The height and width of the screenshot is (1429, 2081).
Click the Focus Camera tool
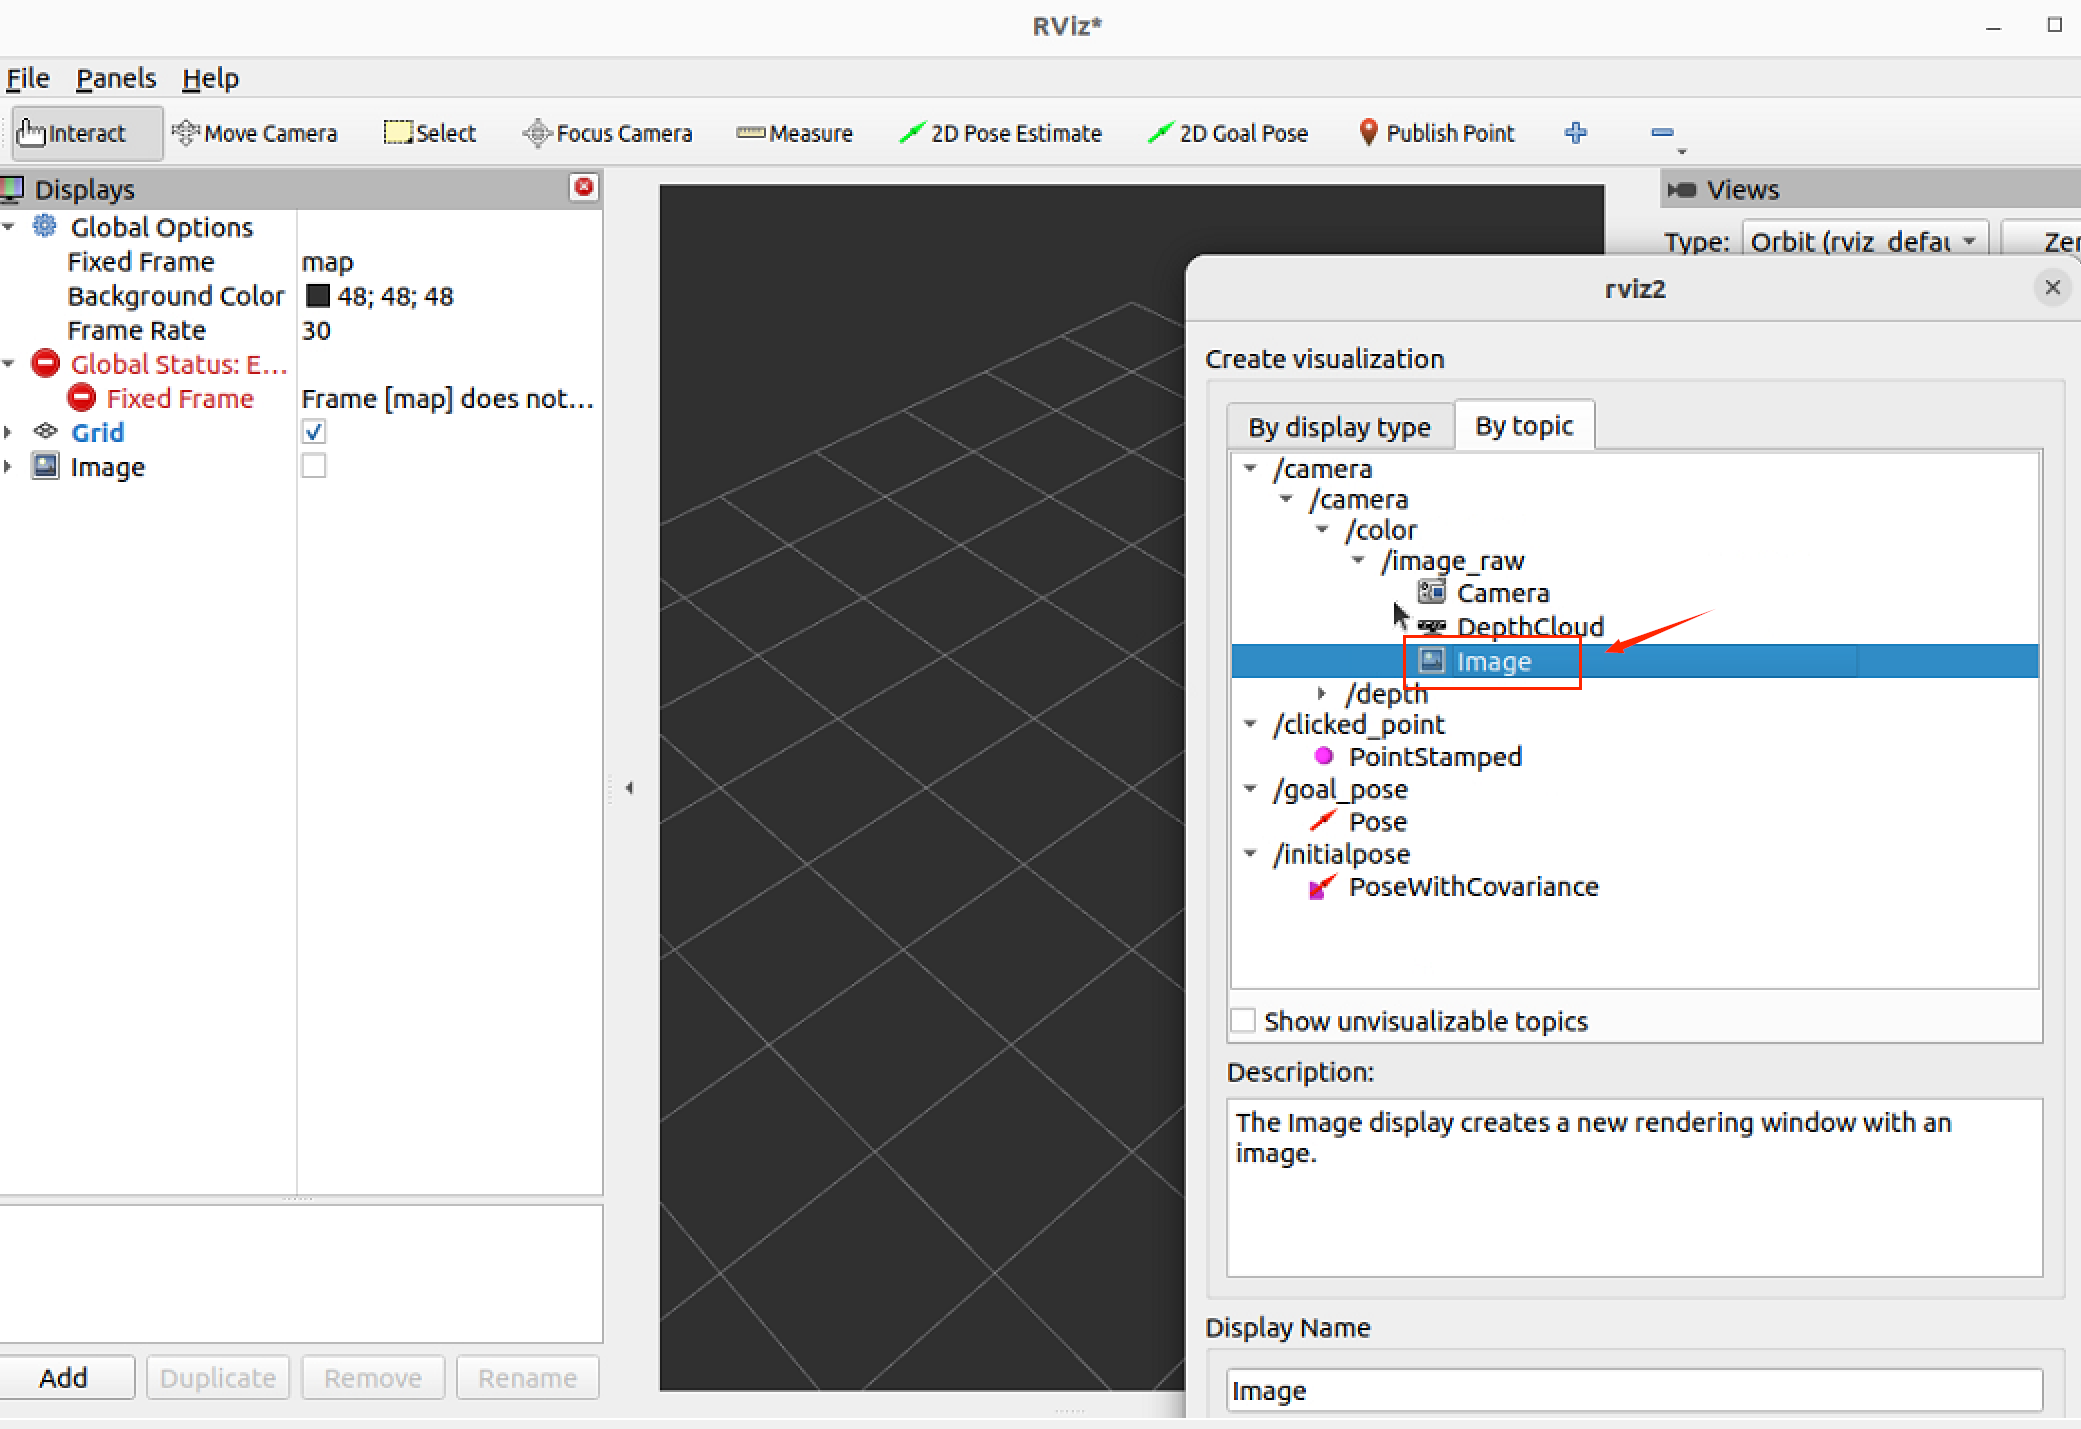(608, 133)
